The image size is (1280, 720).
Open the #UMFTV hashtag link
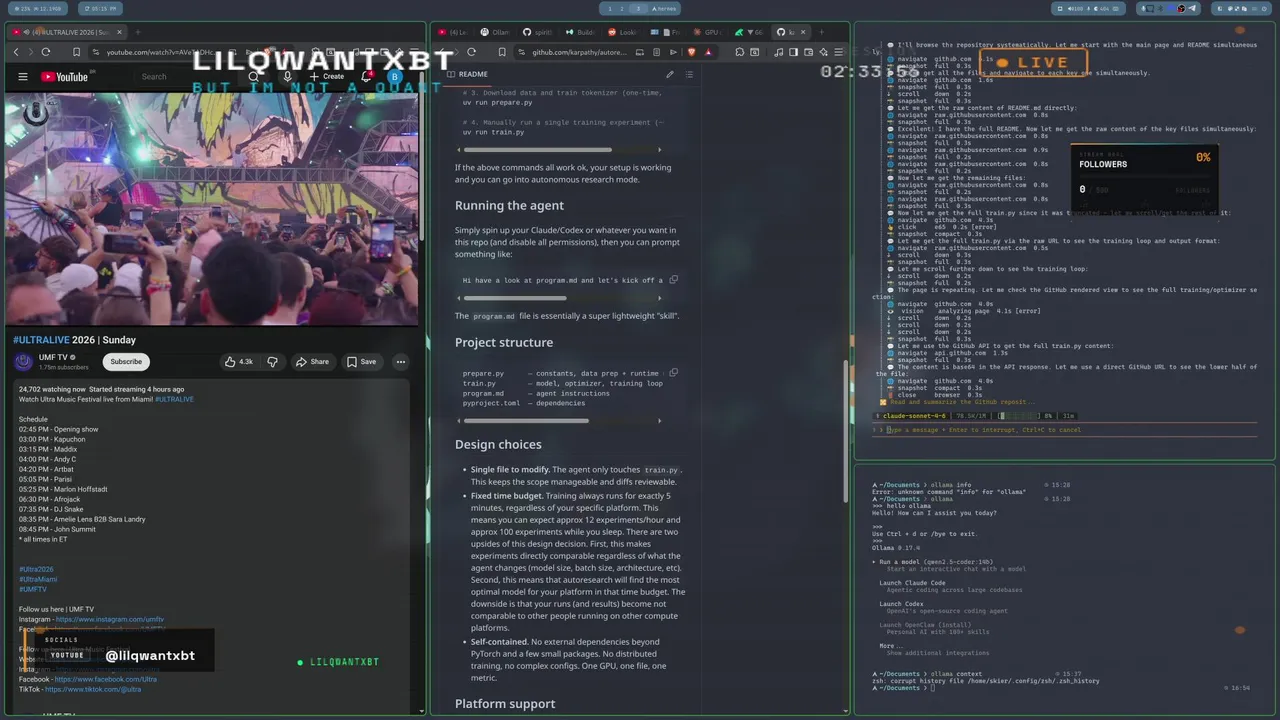(33, 589)
